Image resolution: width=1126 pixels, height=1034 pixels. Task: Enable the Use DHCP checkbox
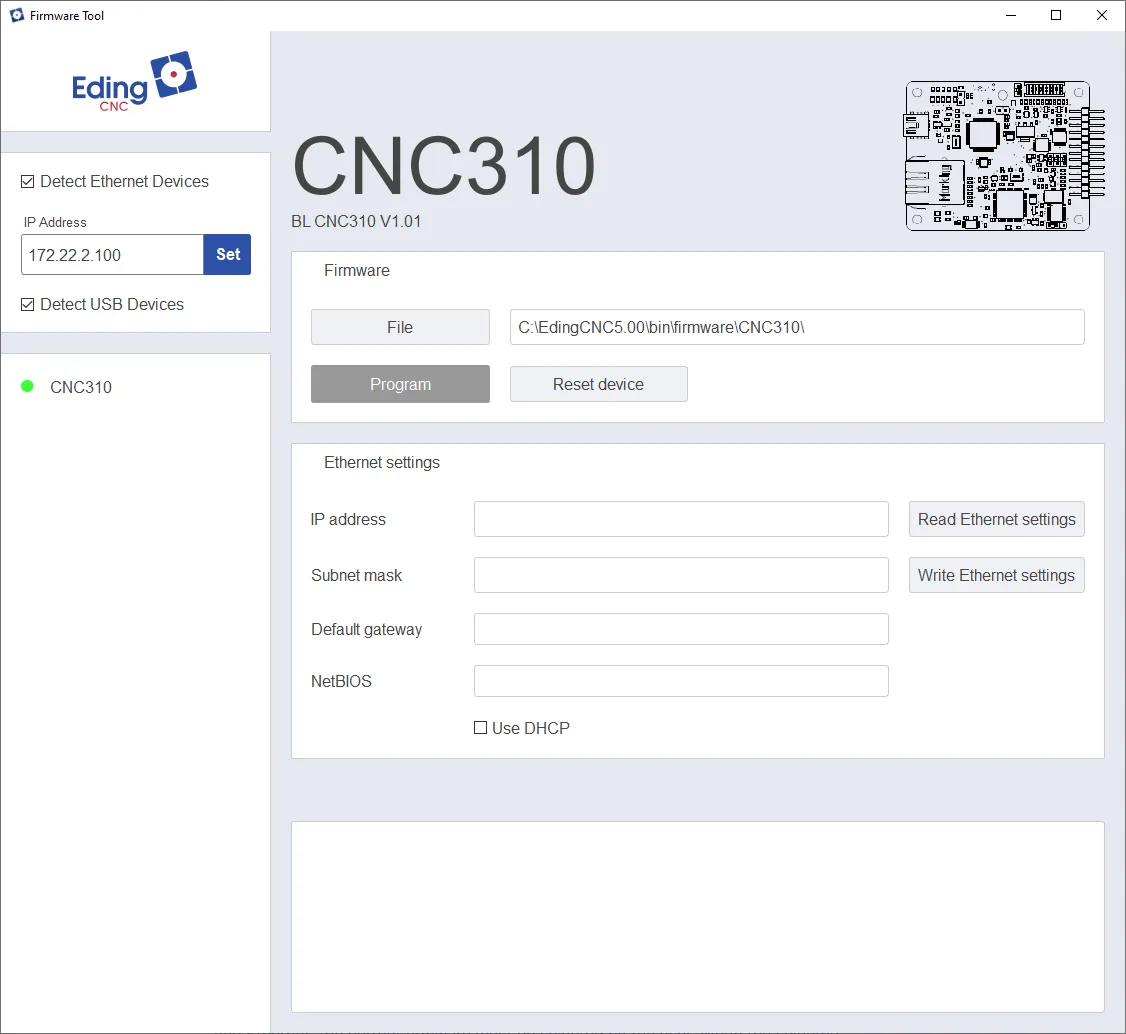click(x=480, y=727)
